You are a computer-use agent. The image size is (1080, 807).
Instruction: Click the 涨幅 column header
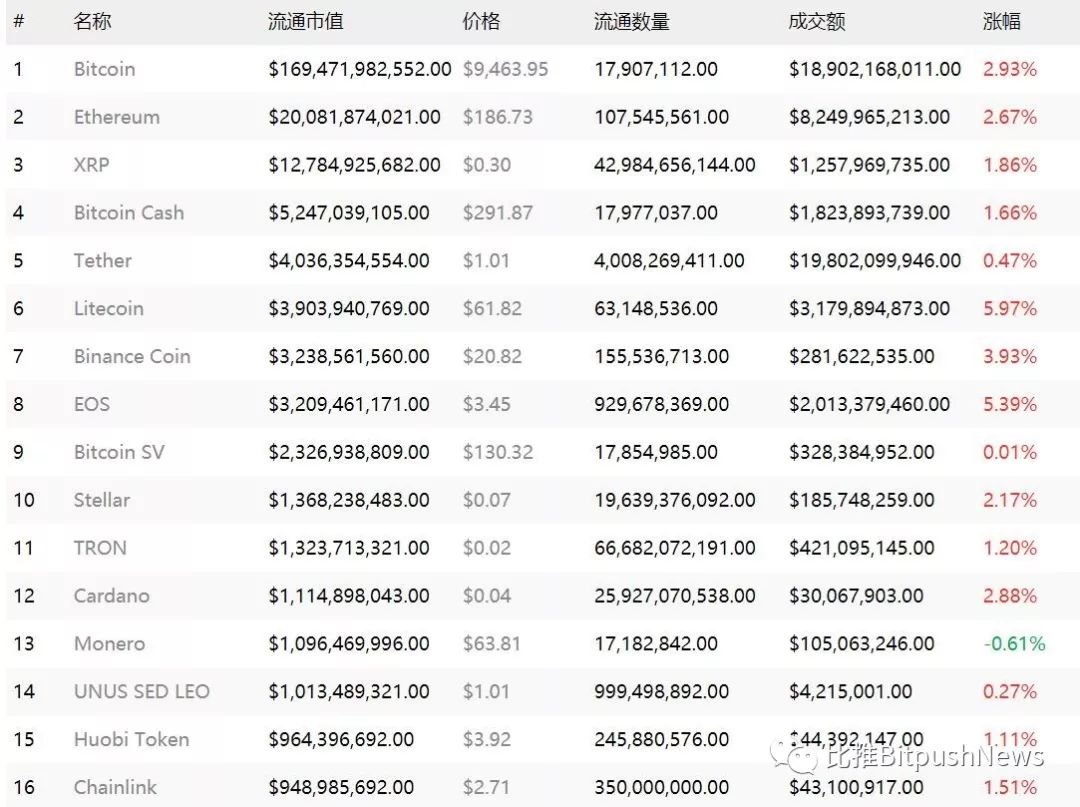coord(1002,21)
